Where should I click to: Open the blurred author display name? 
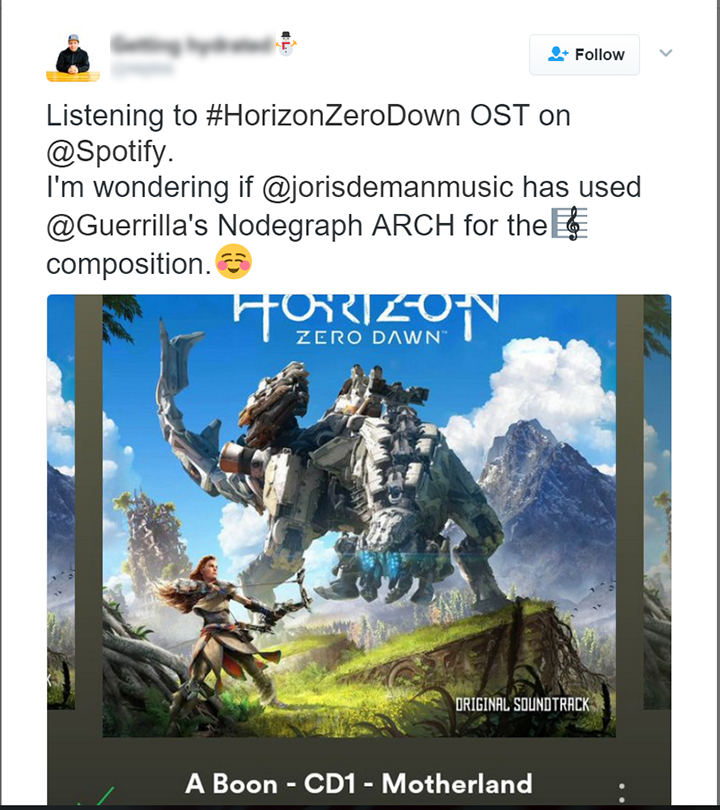point(192,45)
